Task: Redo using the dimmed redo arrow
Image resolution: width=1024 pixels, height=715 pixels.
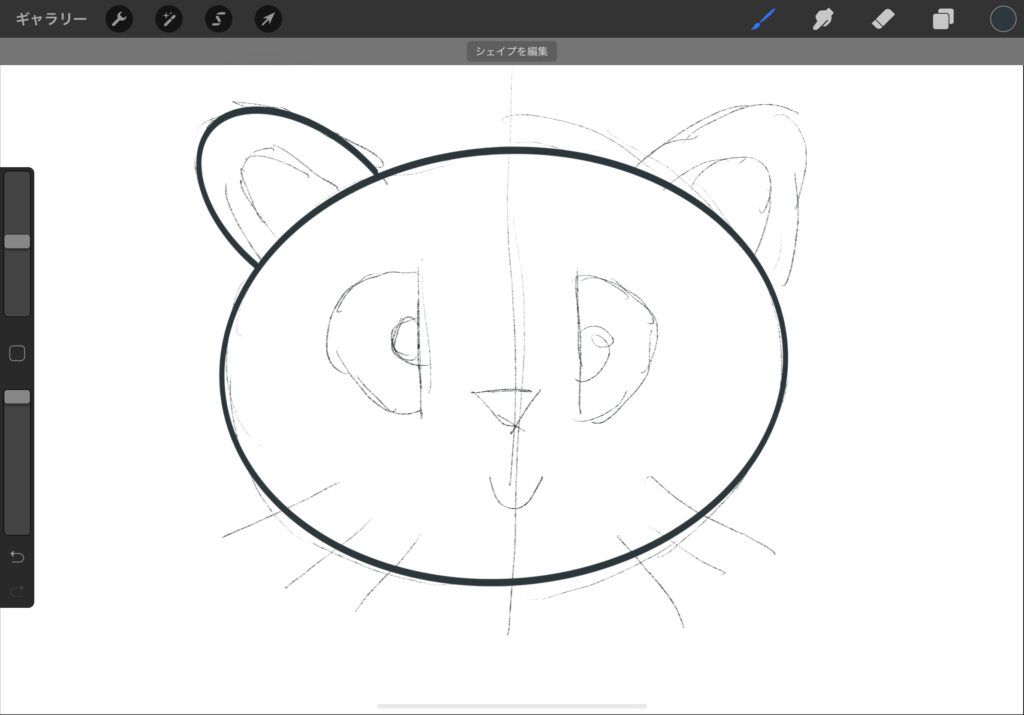Action: click(17, 591)
